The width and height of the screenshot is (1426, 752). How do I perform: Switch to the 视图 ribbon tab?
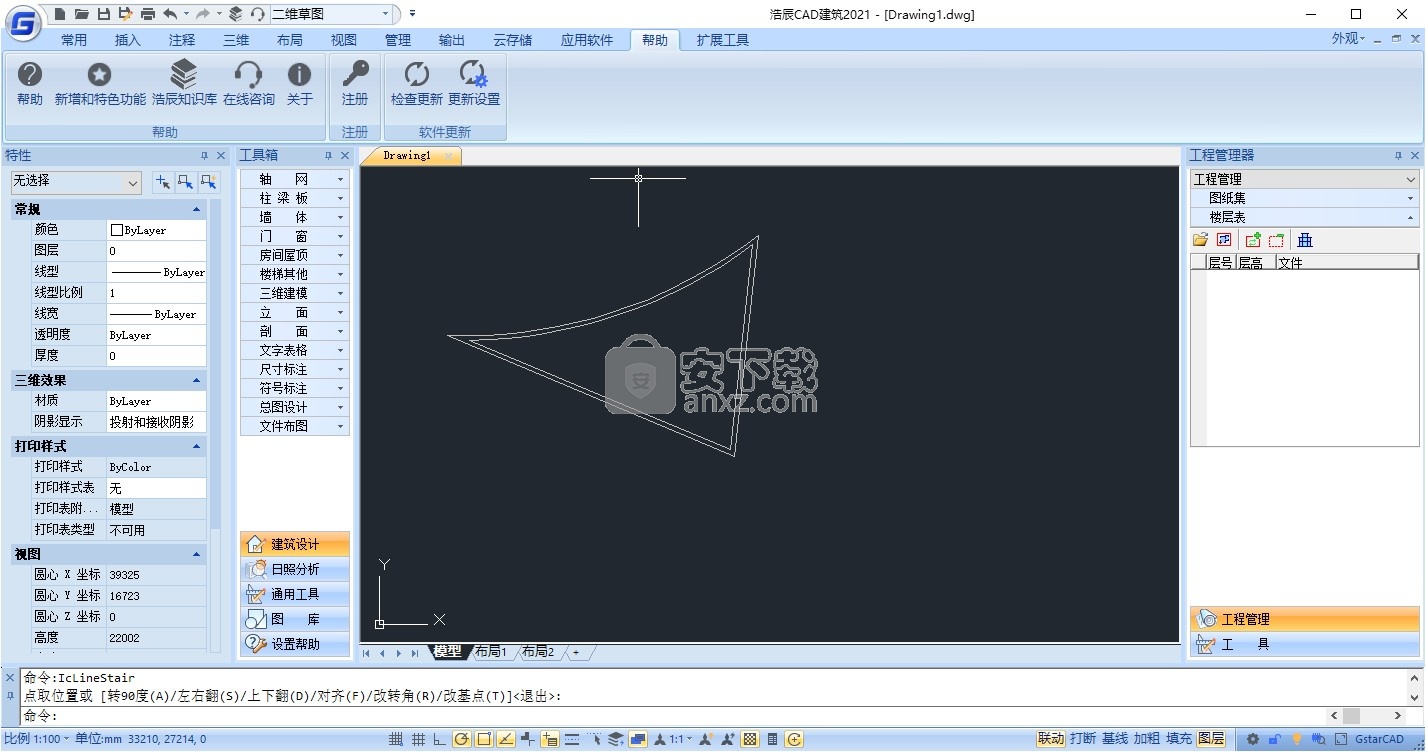344,40
